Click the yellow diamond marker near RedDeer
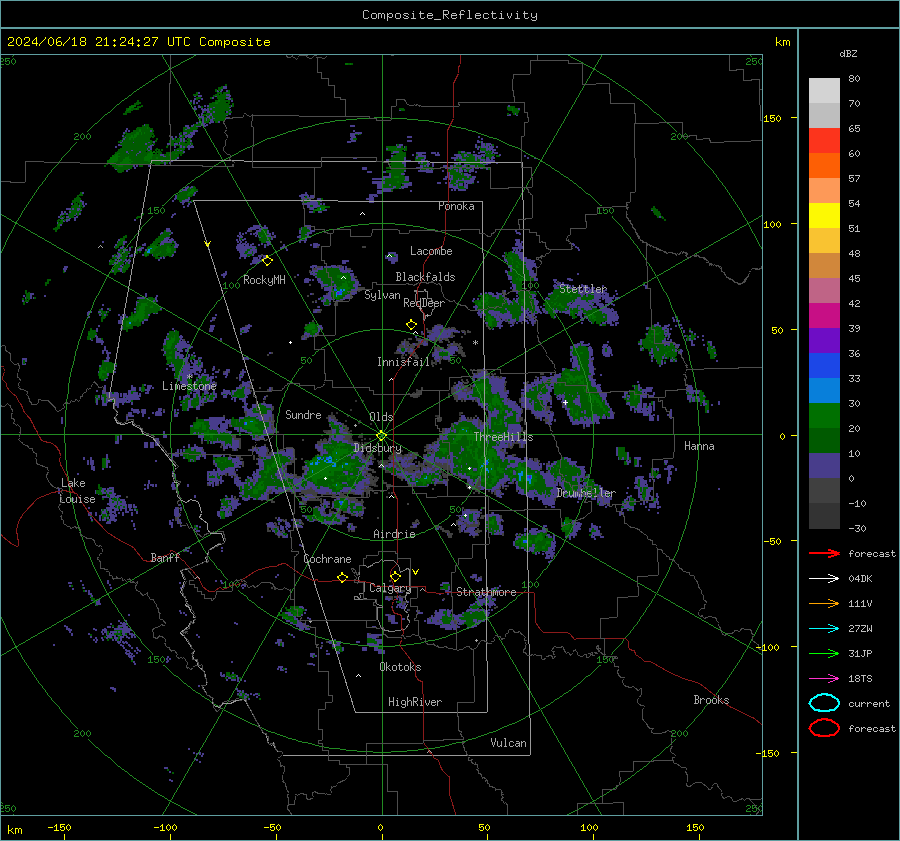The height and width of the screenshot is (841, 900). (411, 325)
